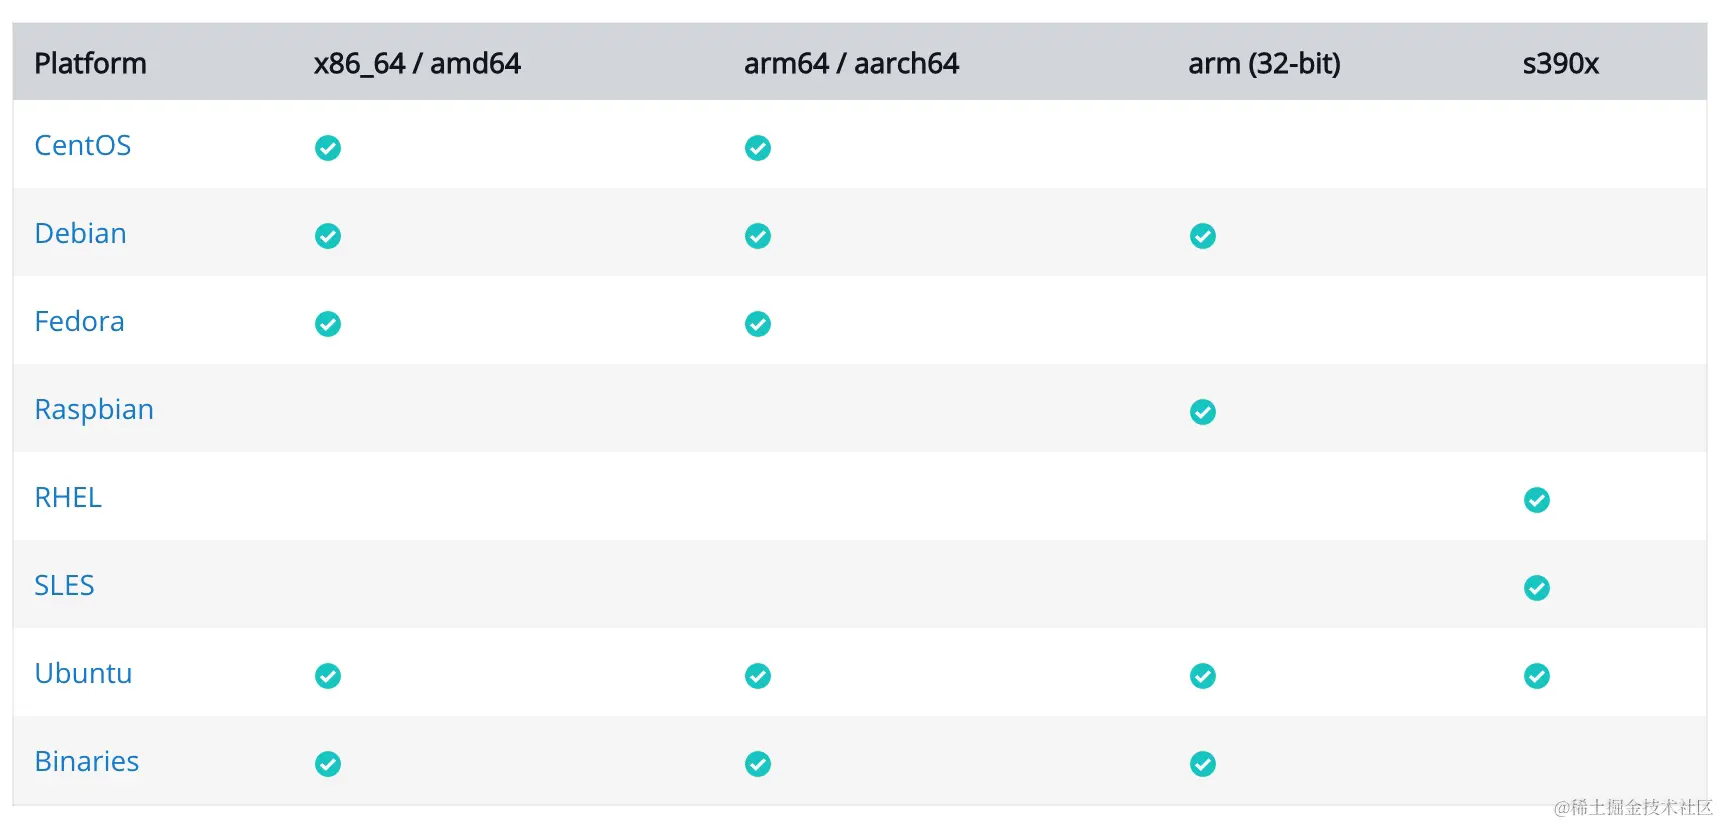Screen dimensions: 1720x824
Task: Open the Raspbian platform link
Action: point(94,410)
